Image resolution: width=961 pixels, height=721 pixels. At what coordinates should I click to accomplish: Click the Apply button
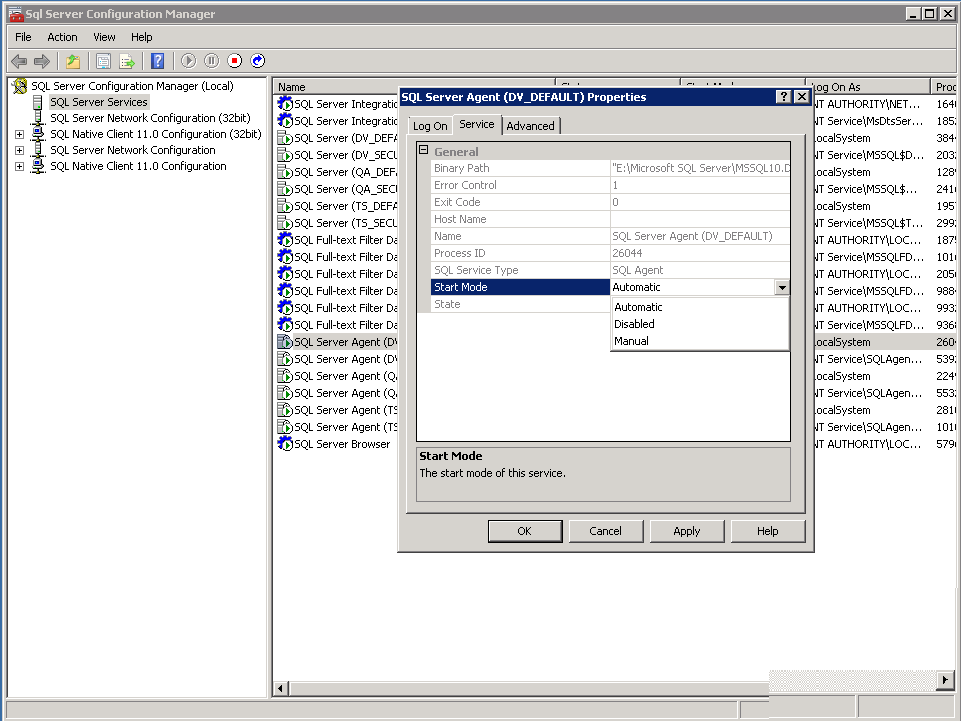click(686, 531)
